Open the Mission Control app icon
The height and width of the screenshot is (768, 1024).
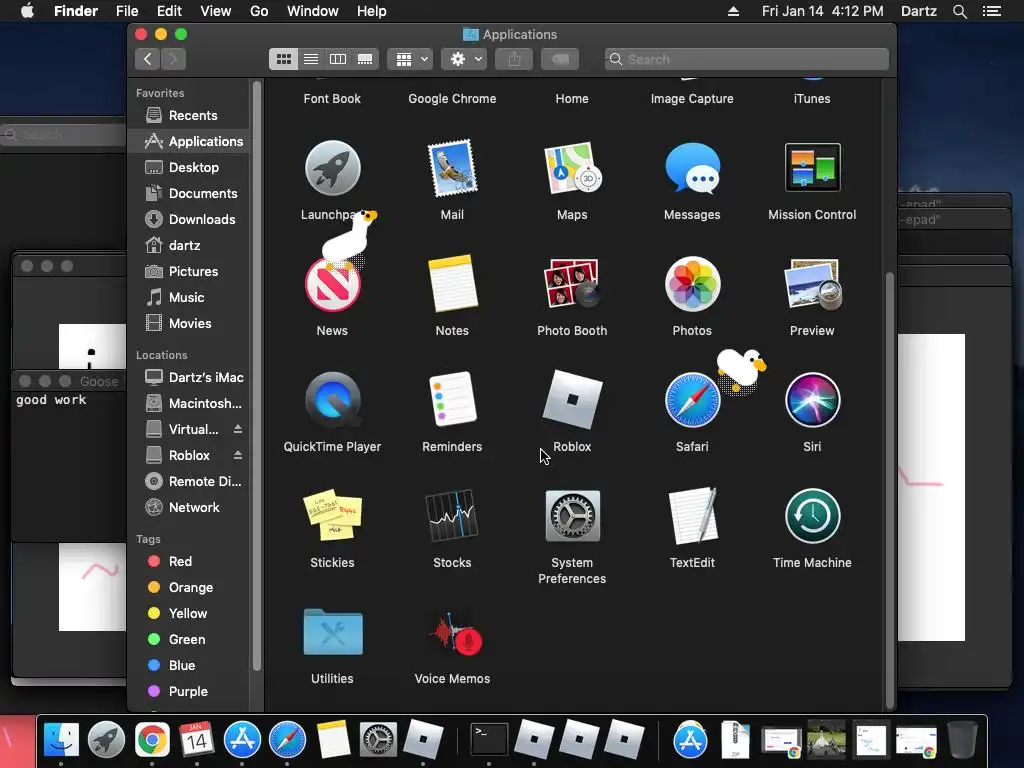coord(812,167)
